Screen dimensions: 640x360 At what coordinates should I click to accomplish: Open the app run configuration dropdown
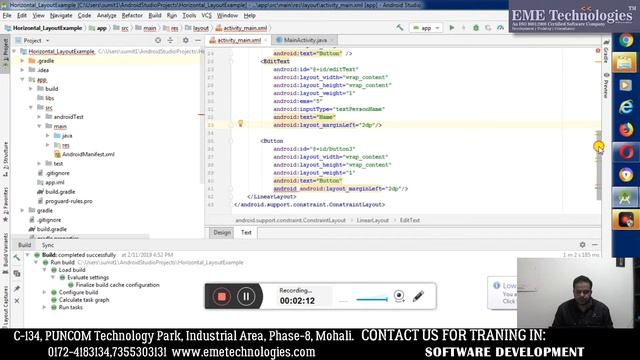point(426,28)
